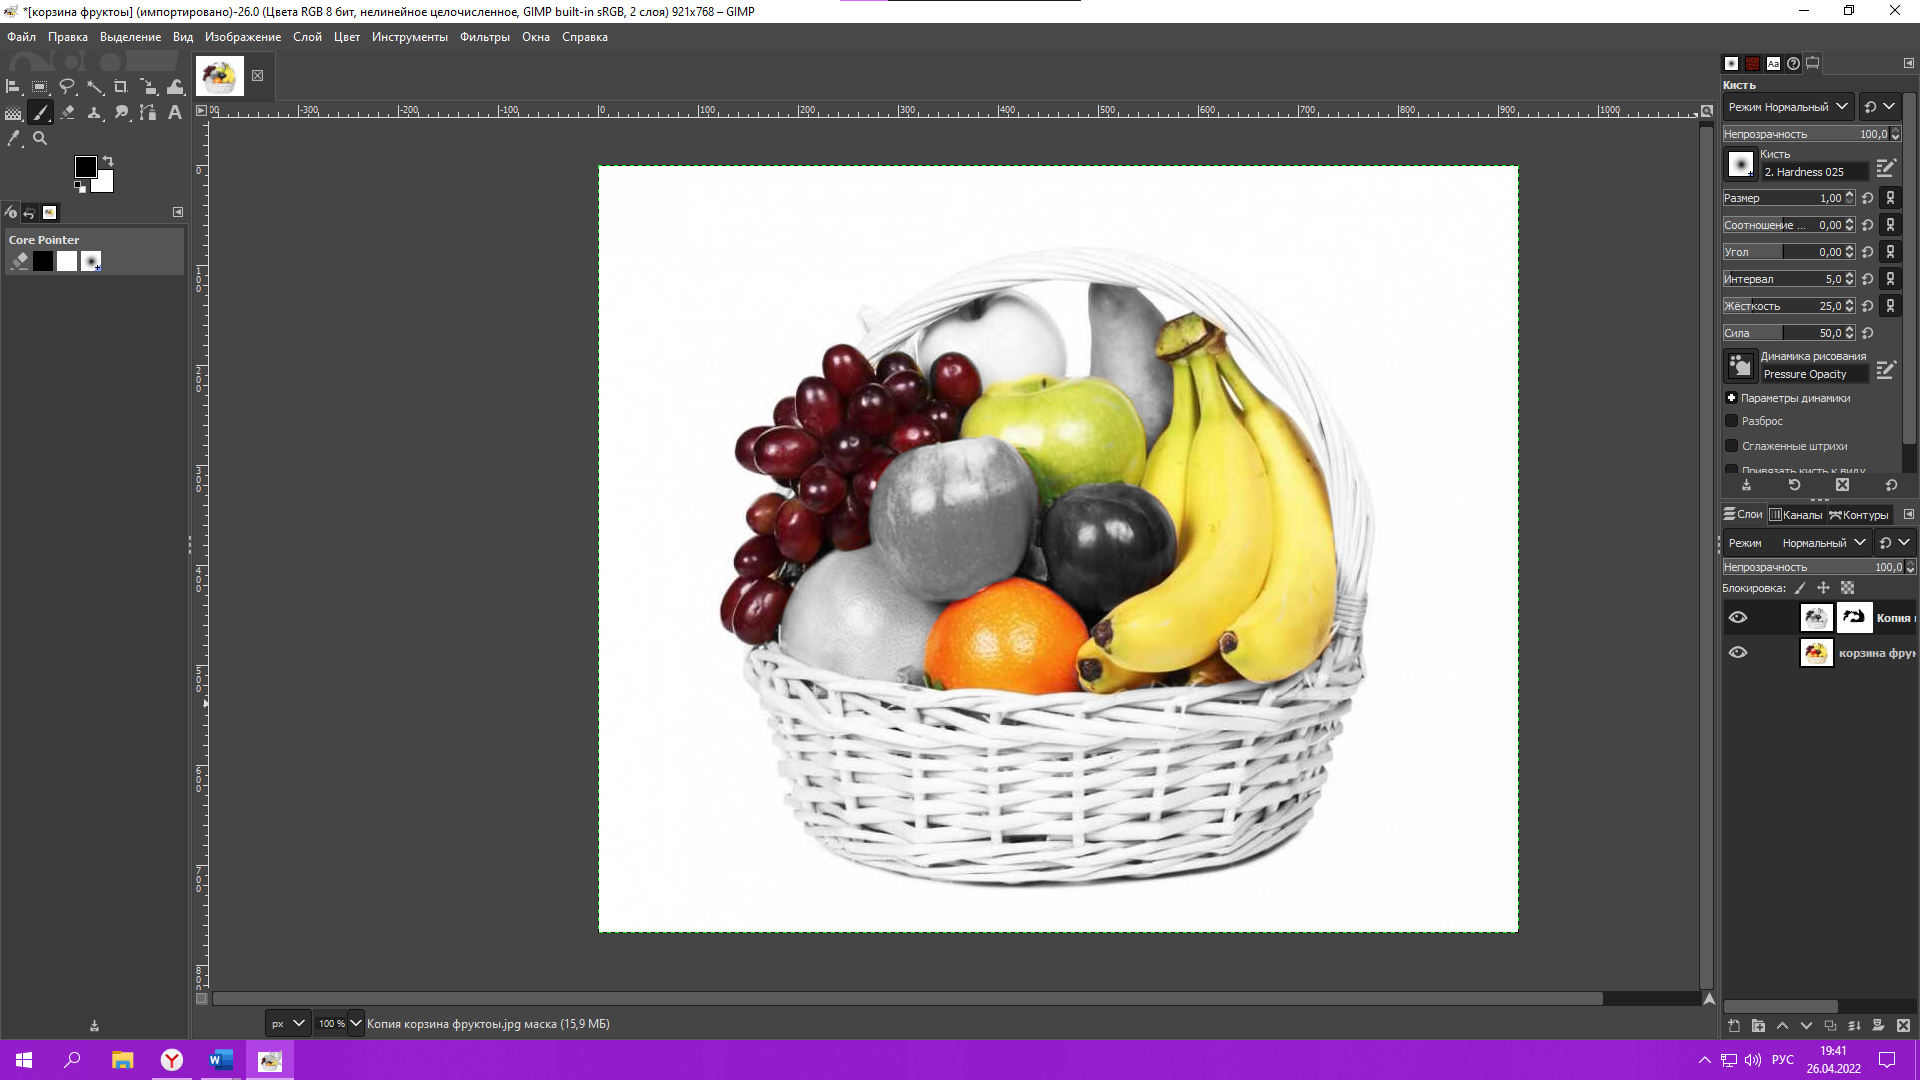Viewport: 1920px width, 1080px height.
Task: Save tool preset at options bottom
Action: [x=1746, y=485]
